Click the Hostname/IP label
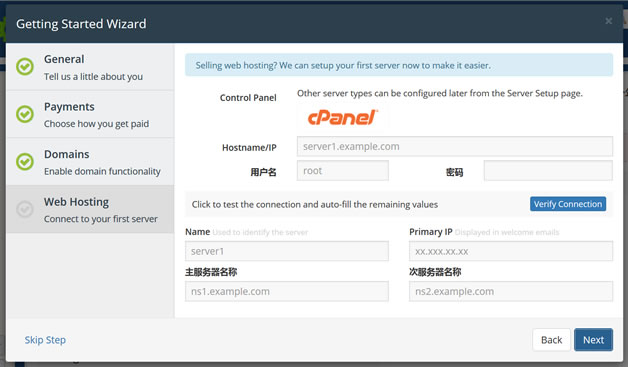The width and height of the screenshot is (628, 367). click(249, 148)
